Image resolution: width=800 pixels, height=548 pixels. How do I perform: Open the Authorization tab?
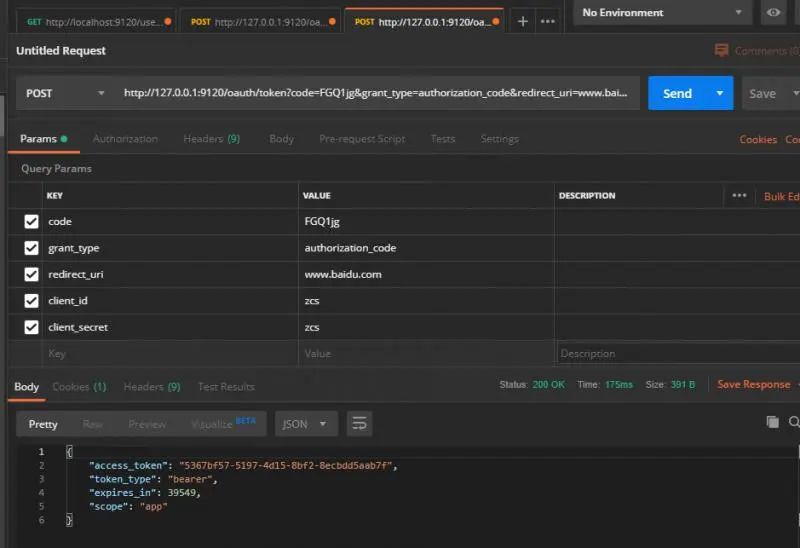click(125, 139)
